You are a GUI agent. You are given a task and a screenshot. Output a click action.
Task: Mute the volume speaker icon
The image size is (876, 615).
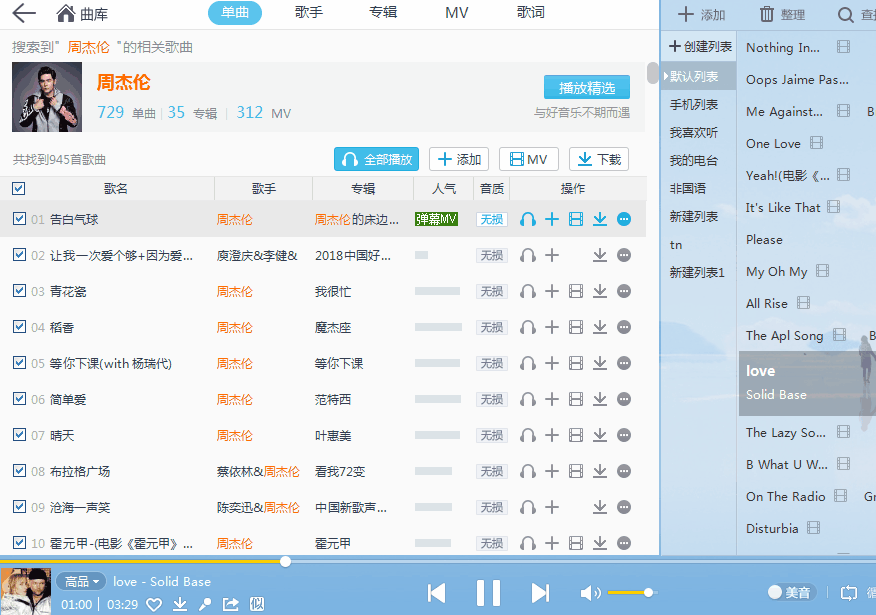tap(591, 593)
